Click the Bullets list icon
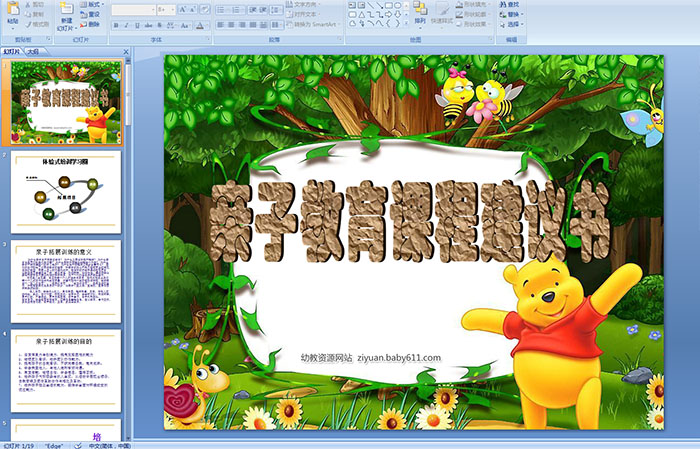Screen dimensions: 700x449 [x=222, y=9]
